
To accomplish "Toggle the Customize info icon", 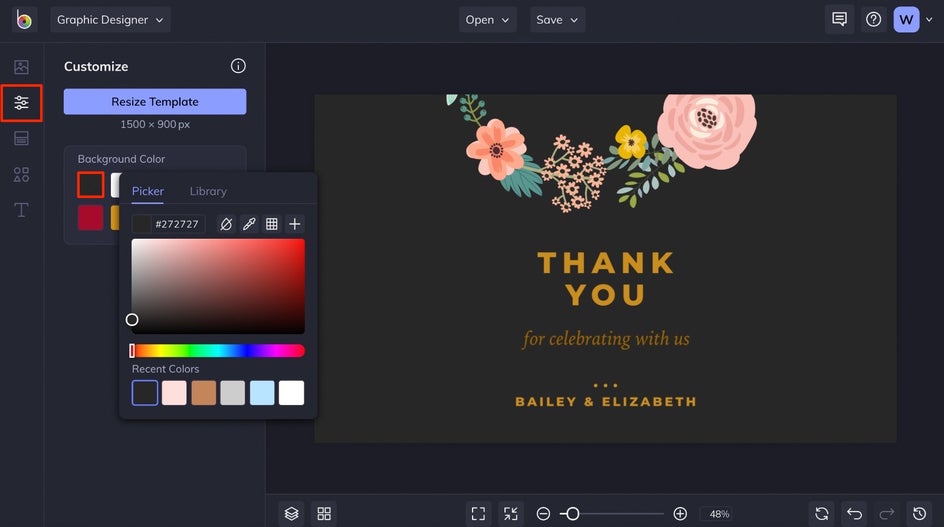I will point(238,66).
